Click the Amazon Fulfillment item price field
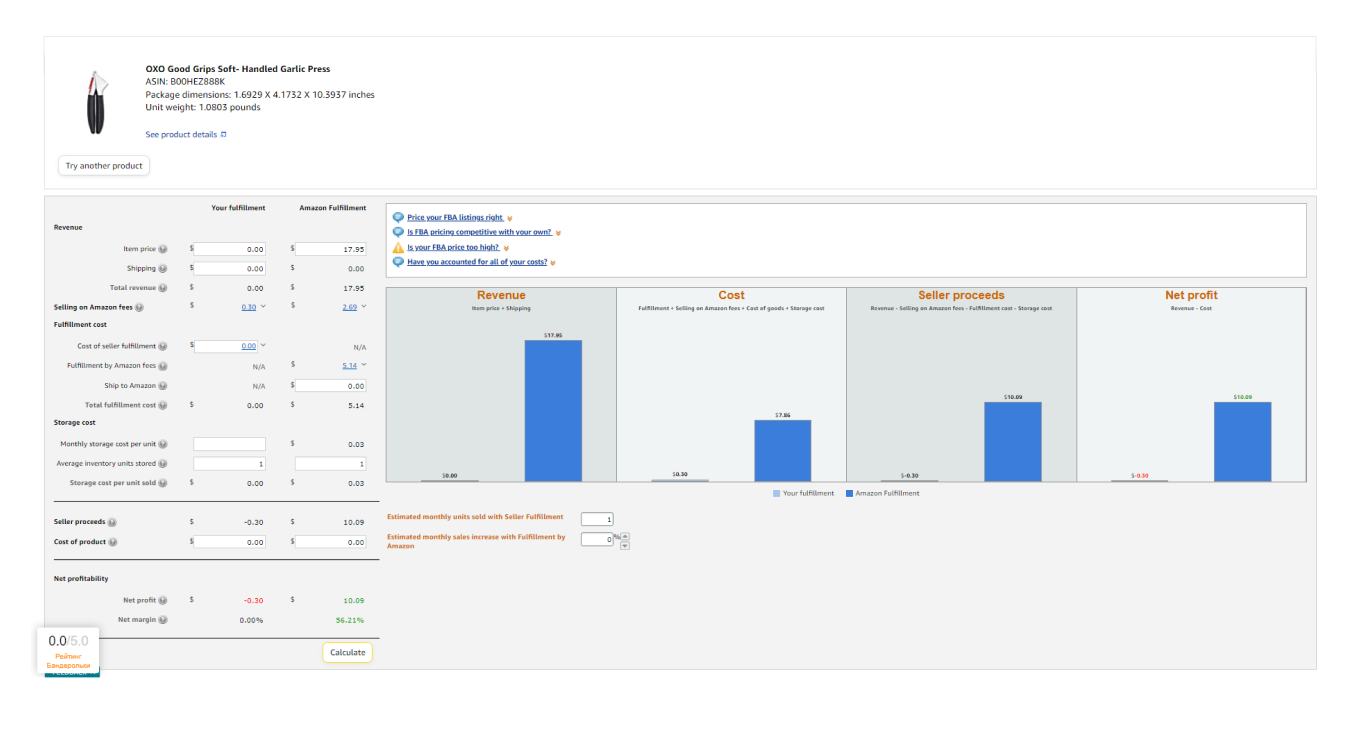Viewport: 1360px width, 735px height. 331,249
